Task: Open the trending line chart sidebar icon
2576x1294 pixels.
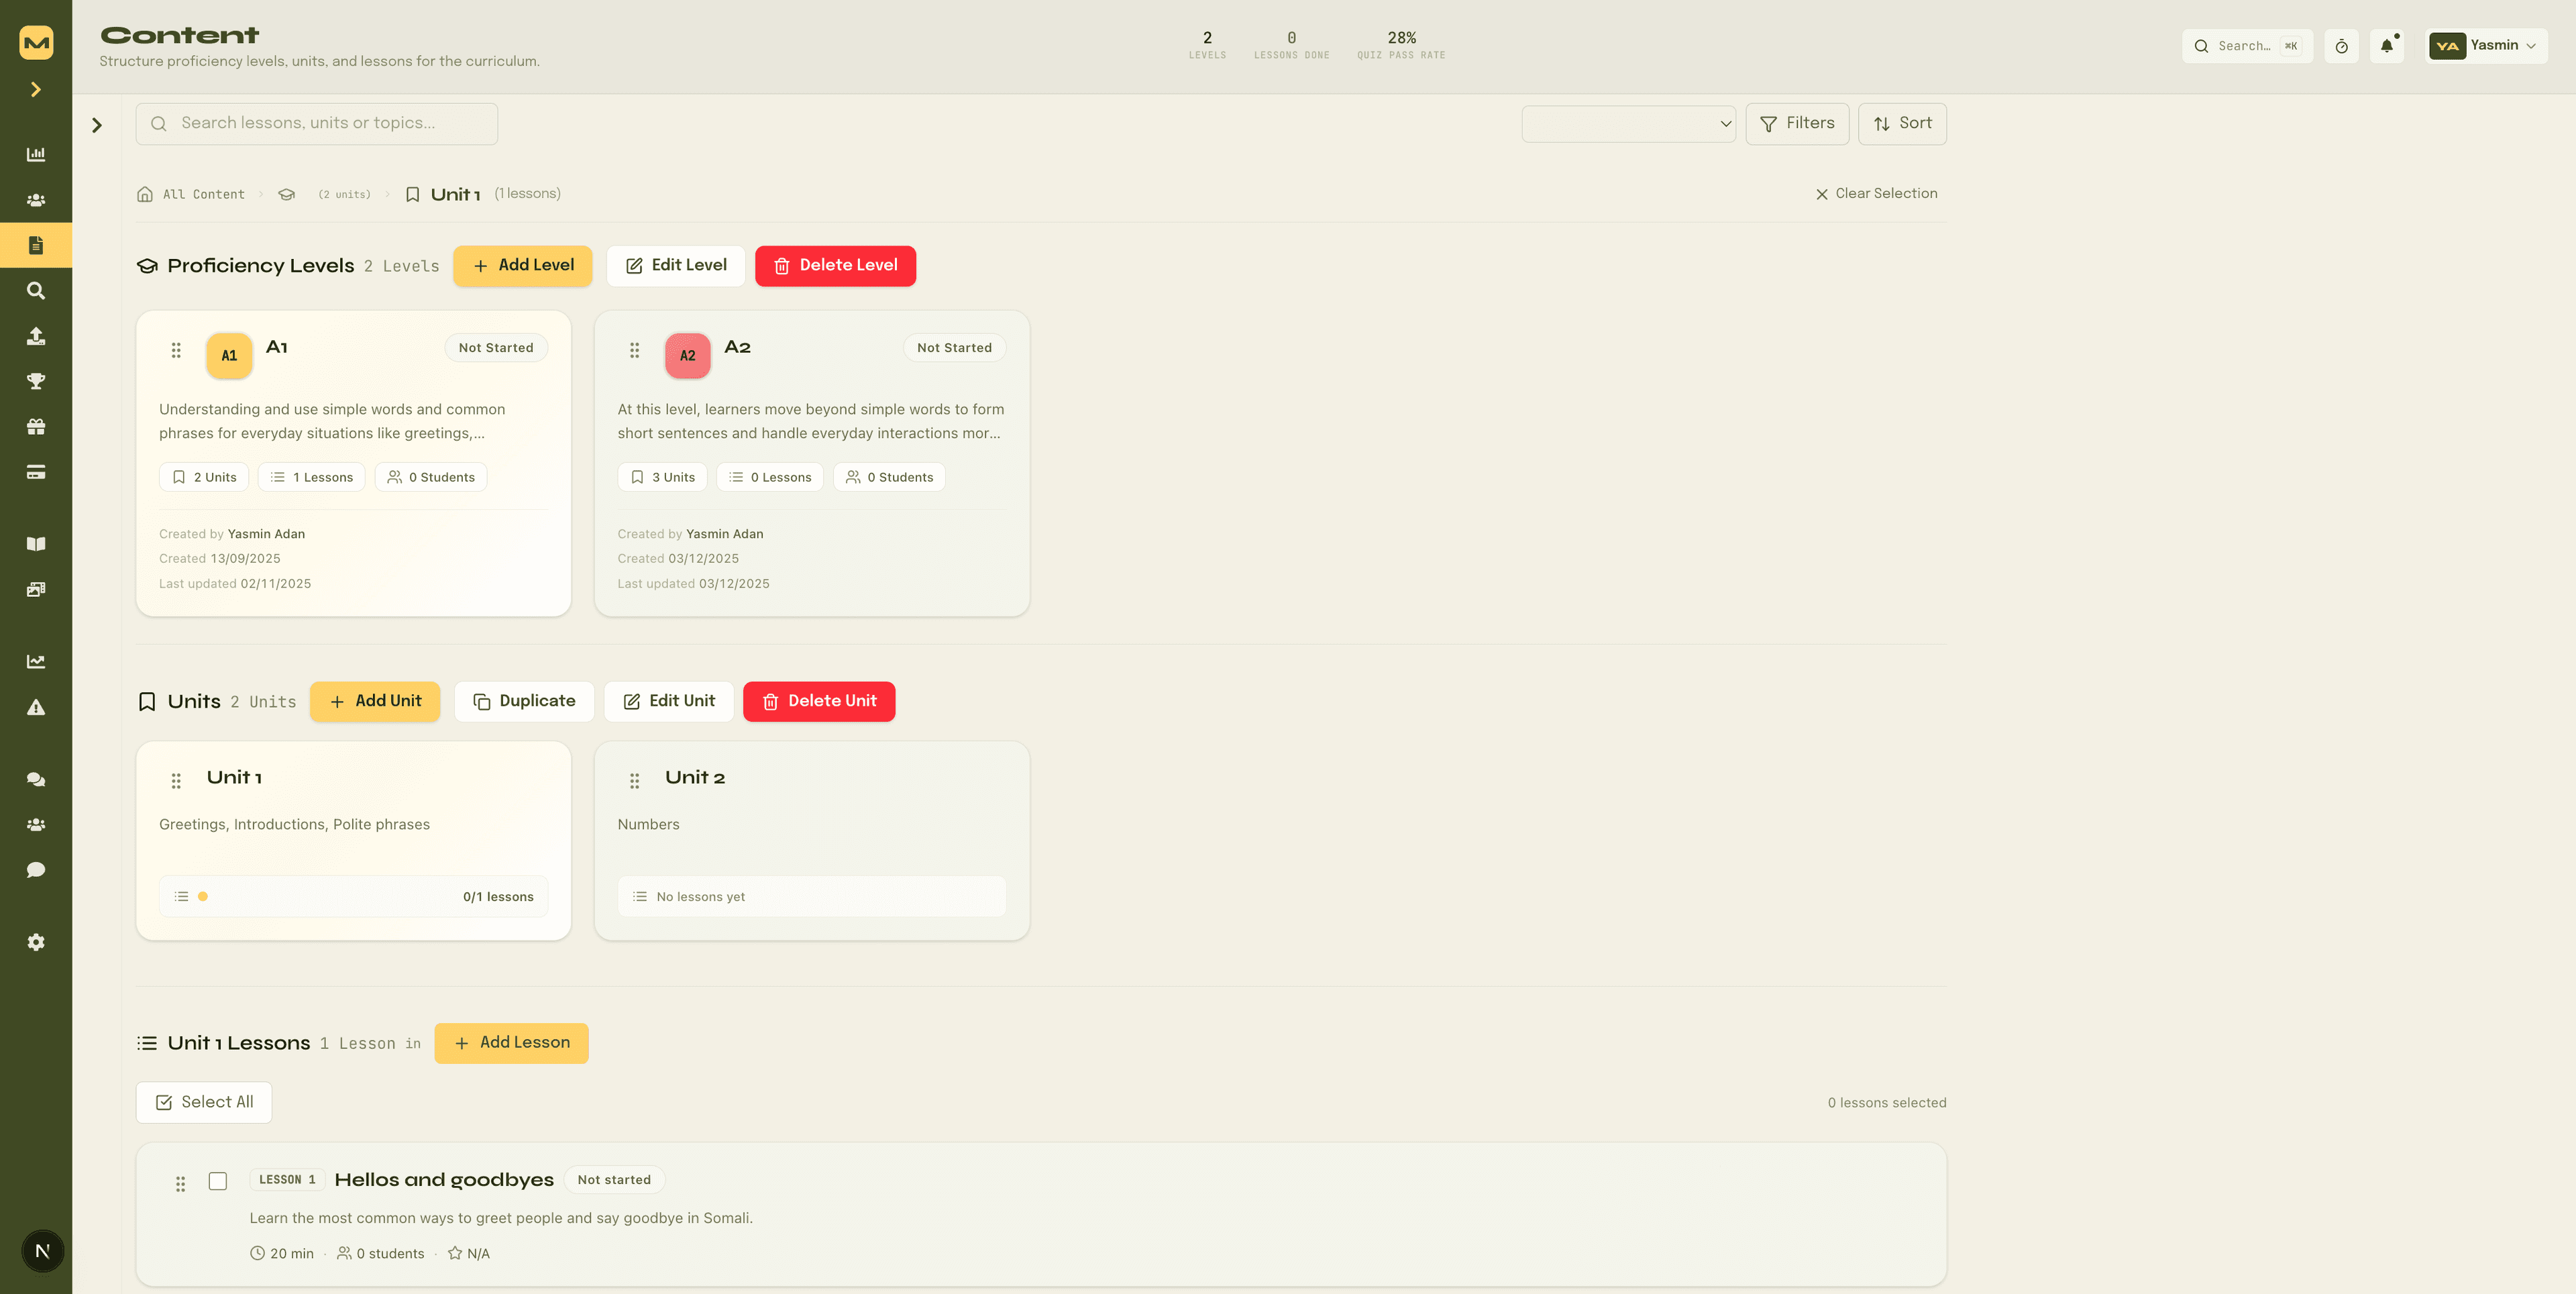Action: 36,661
